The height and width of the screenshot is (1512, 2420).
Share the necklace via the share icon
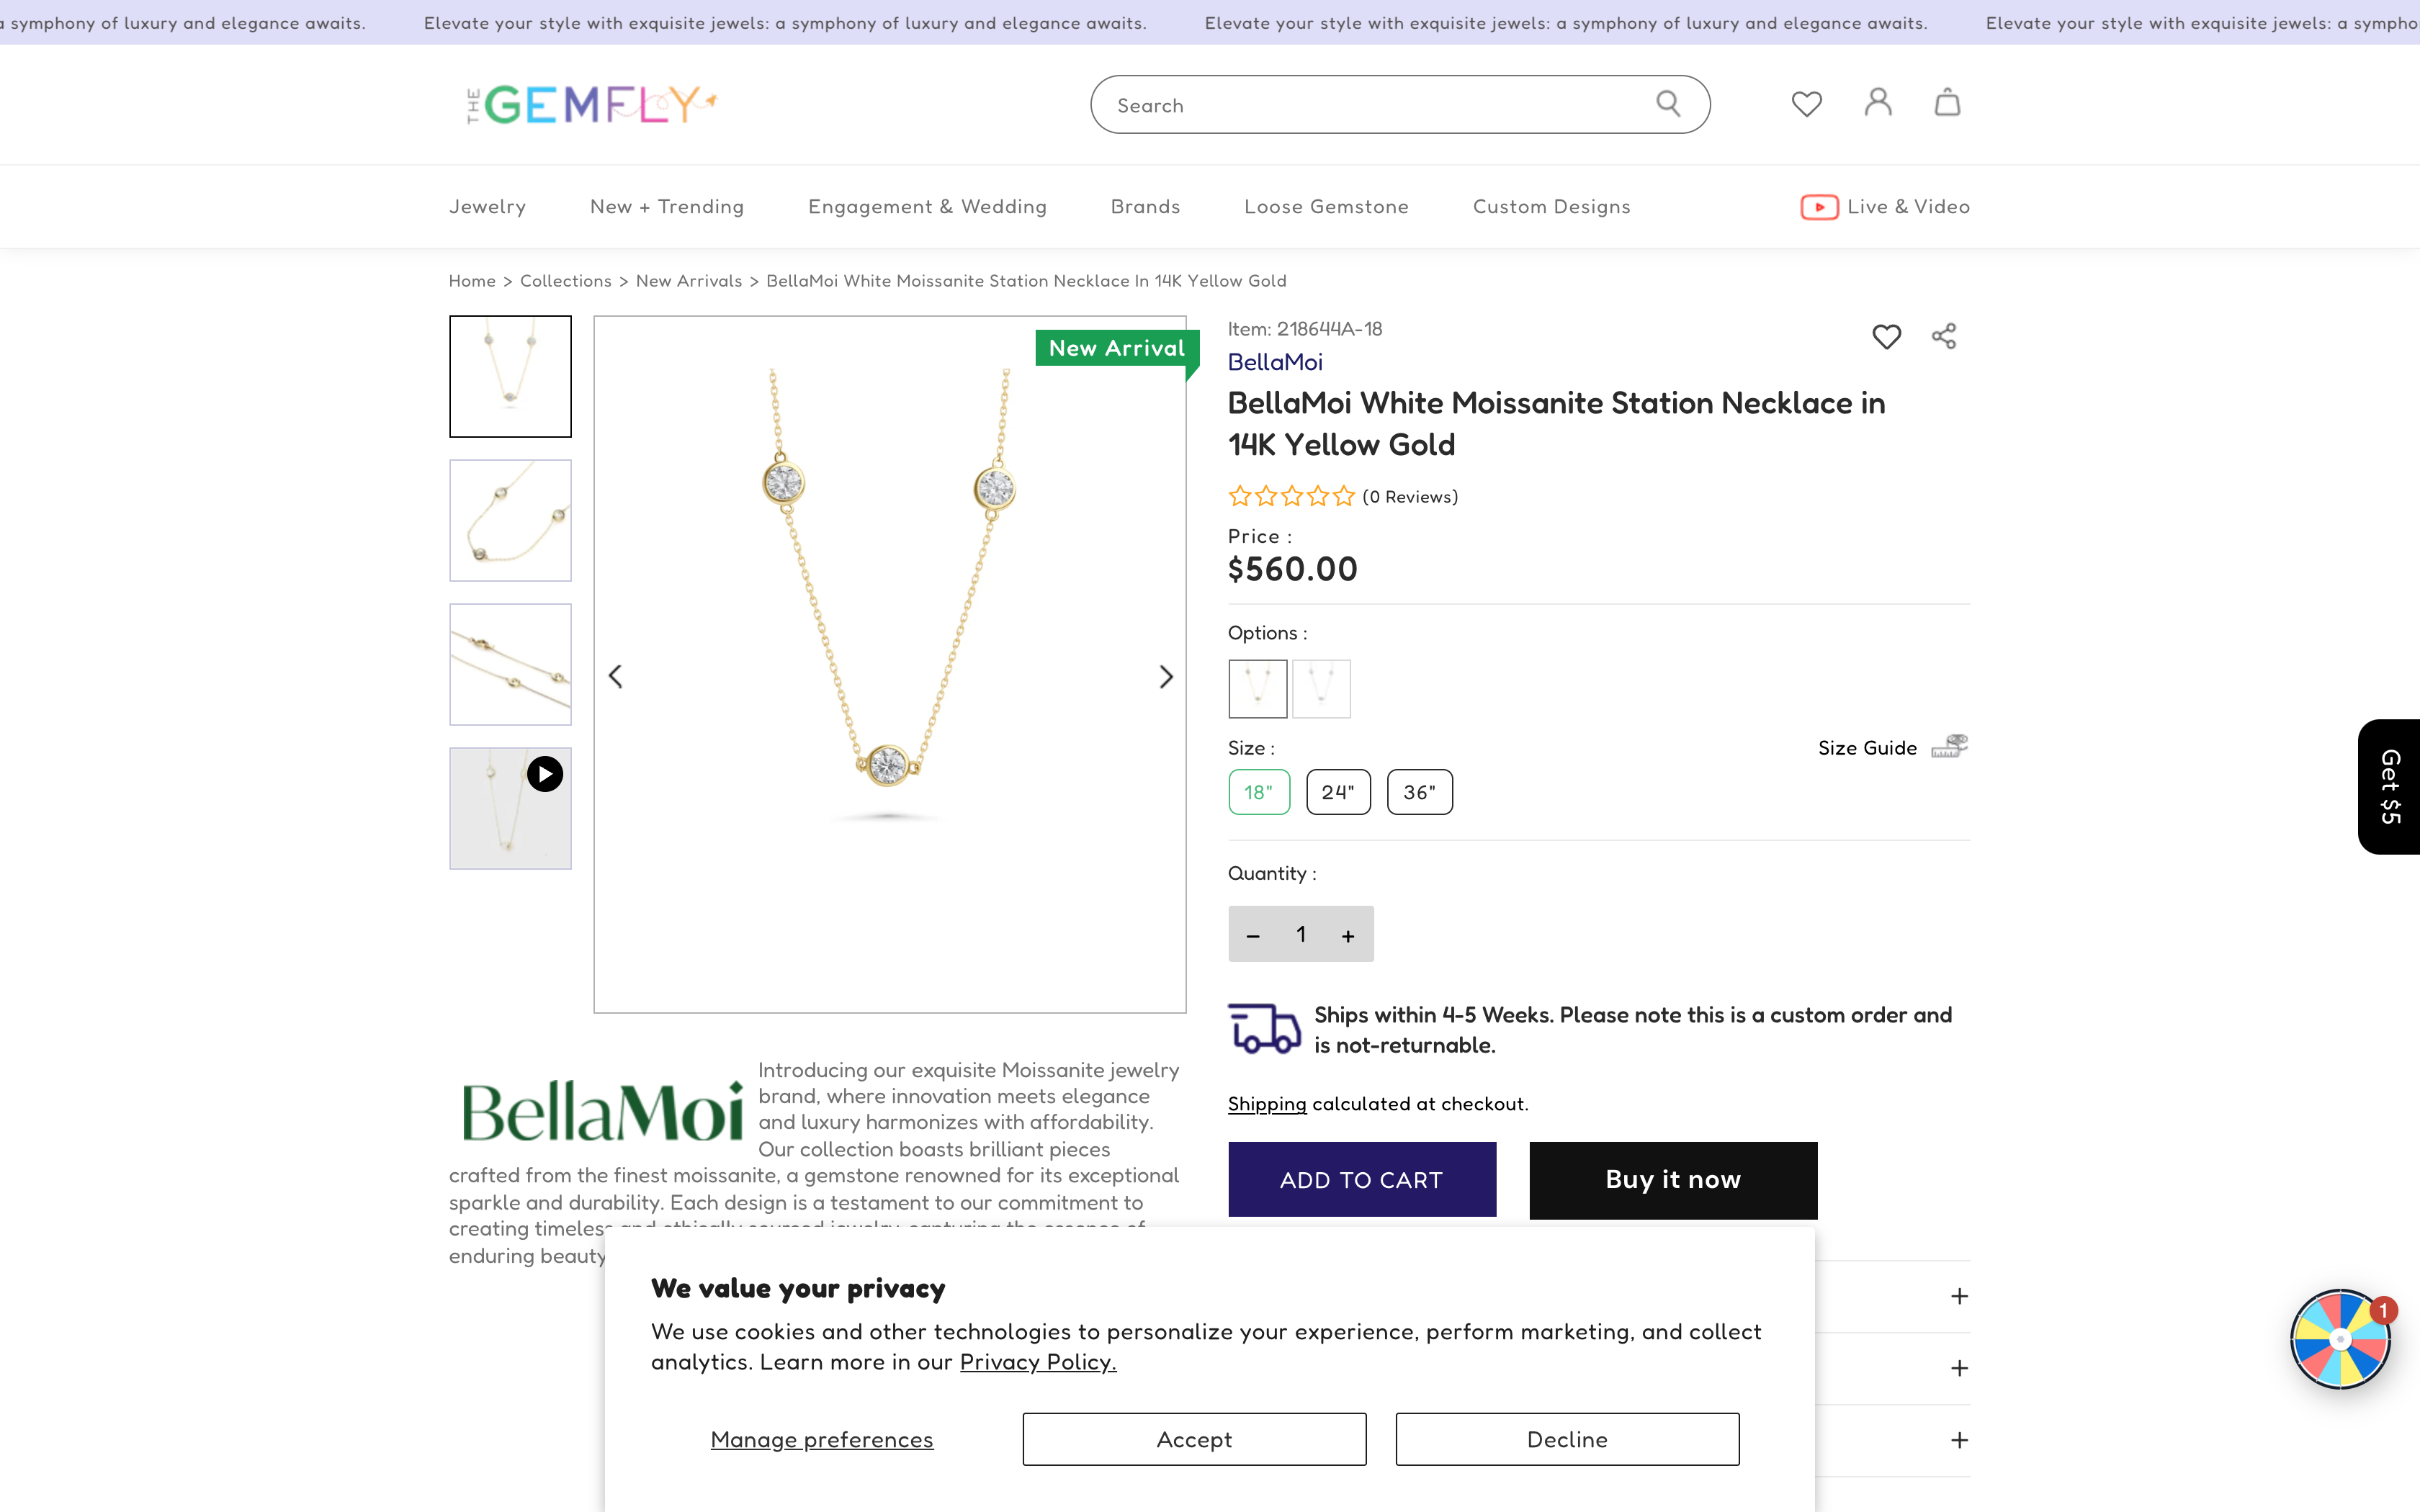point(1943,336)
